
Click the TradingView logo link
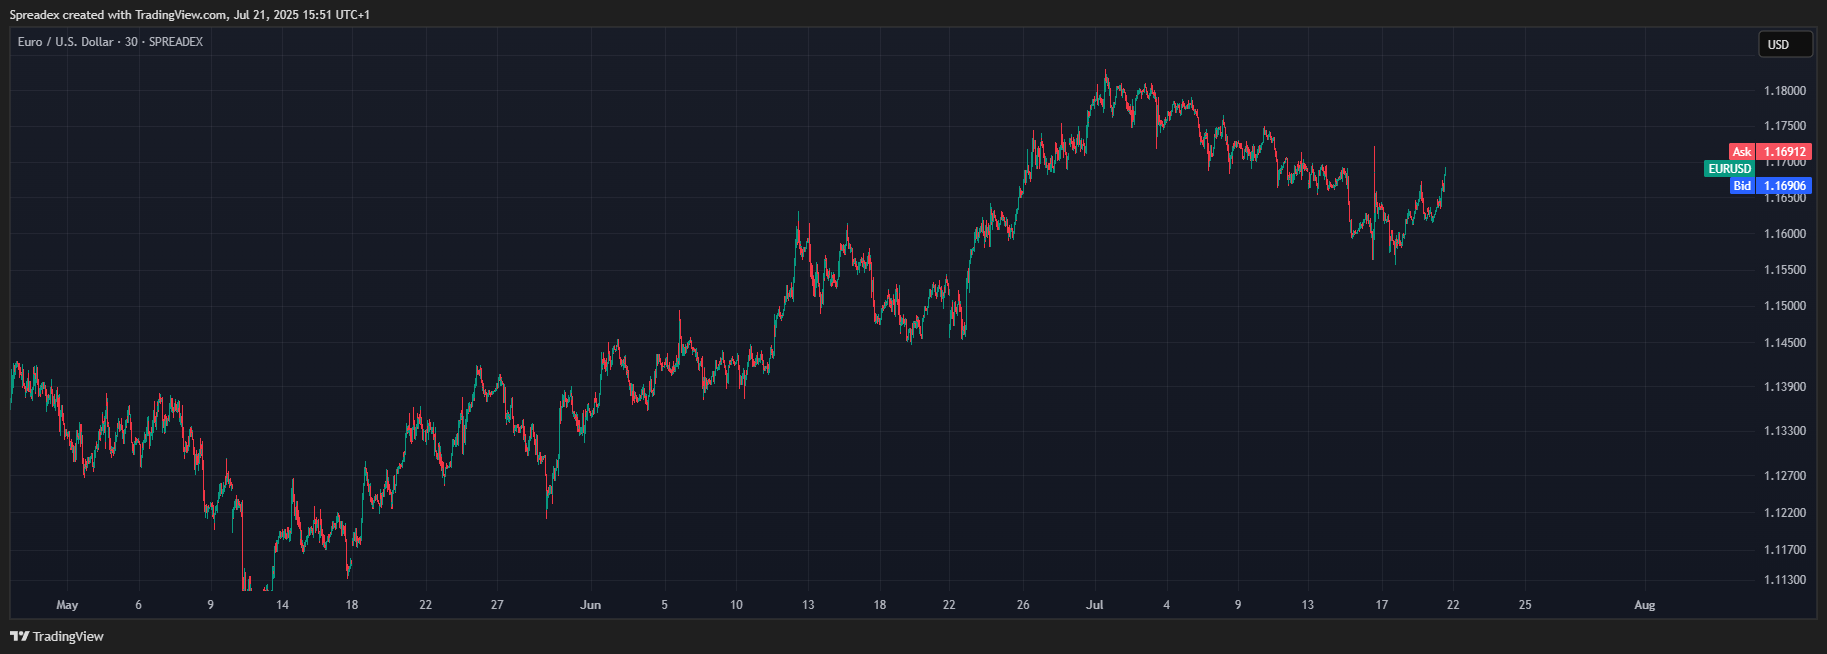(57, 636)
